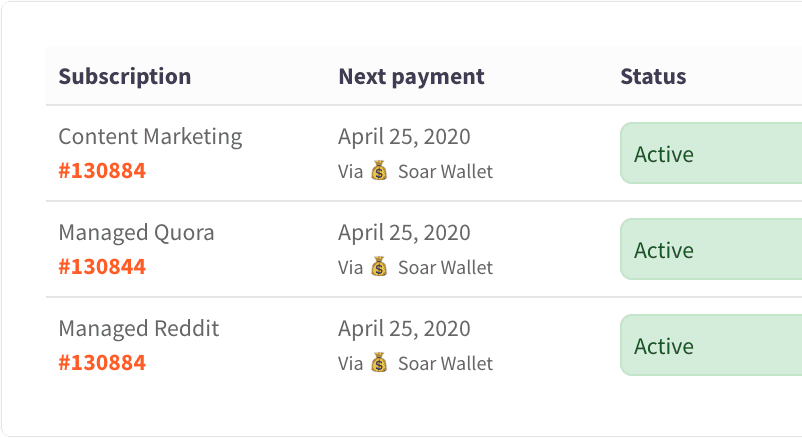Viewport: 802px width, 438px height.
Task: Select the Active status badge for Content Marketing
Action: pyautogui.click(x=711, y=153)
